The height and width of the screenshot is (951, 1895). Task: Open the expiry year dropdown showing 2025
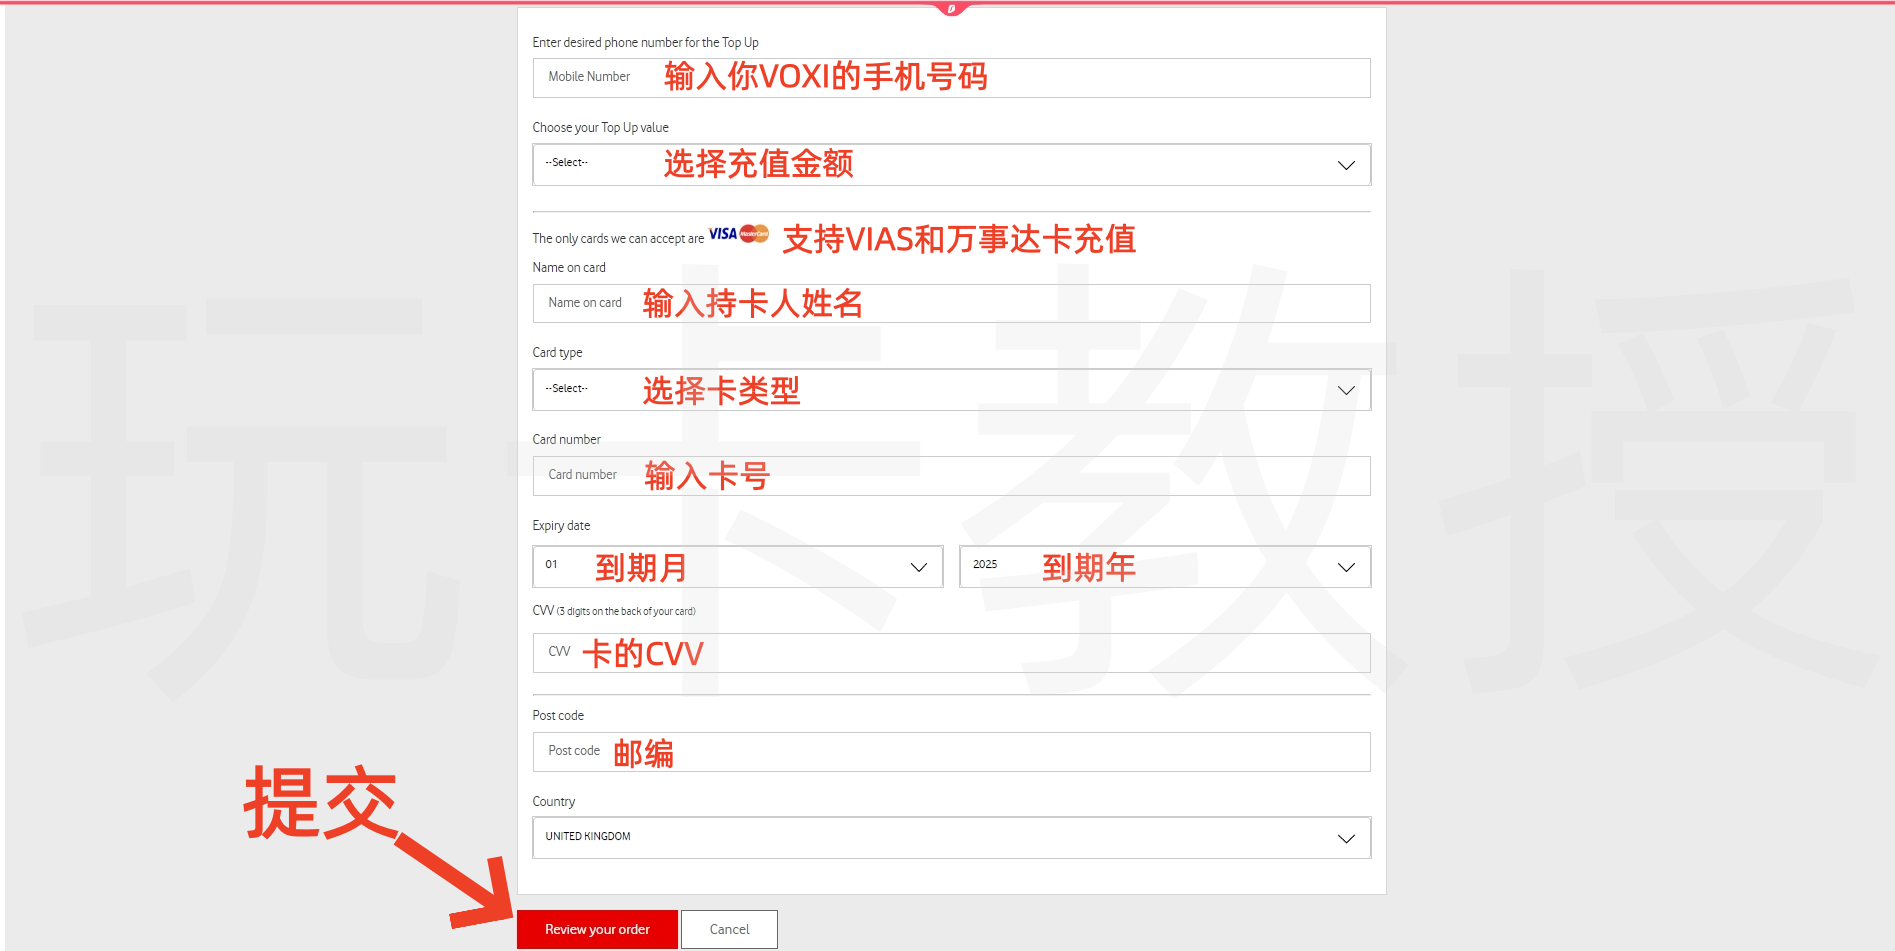click(1164, 567)
